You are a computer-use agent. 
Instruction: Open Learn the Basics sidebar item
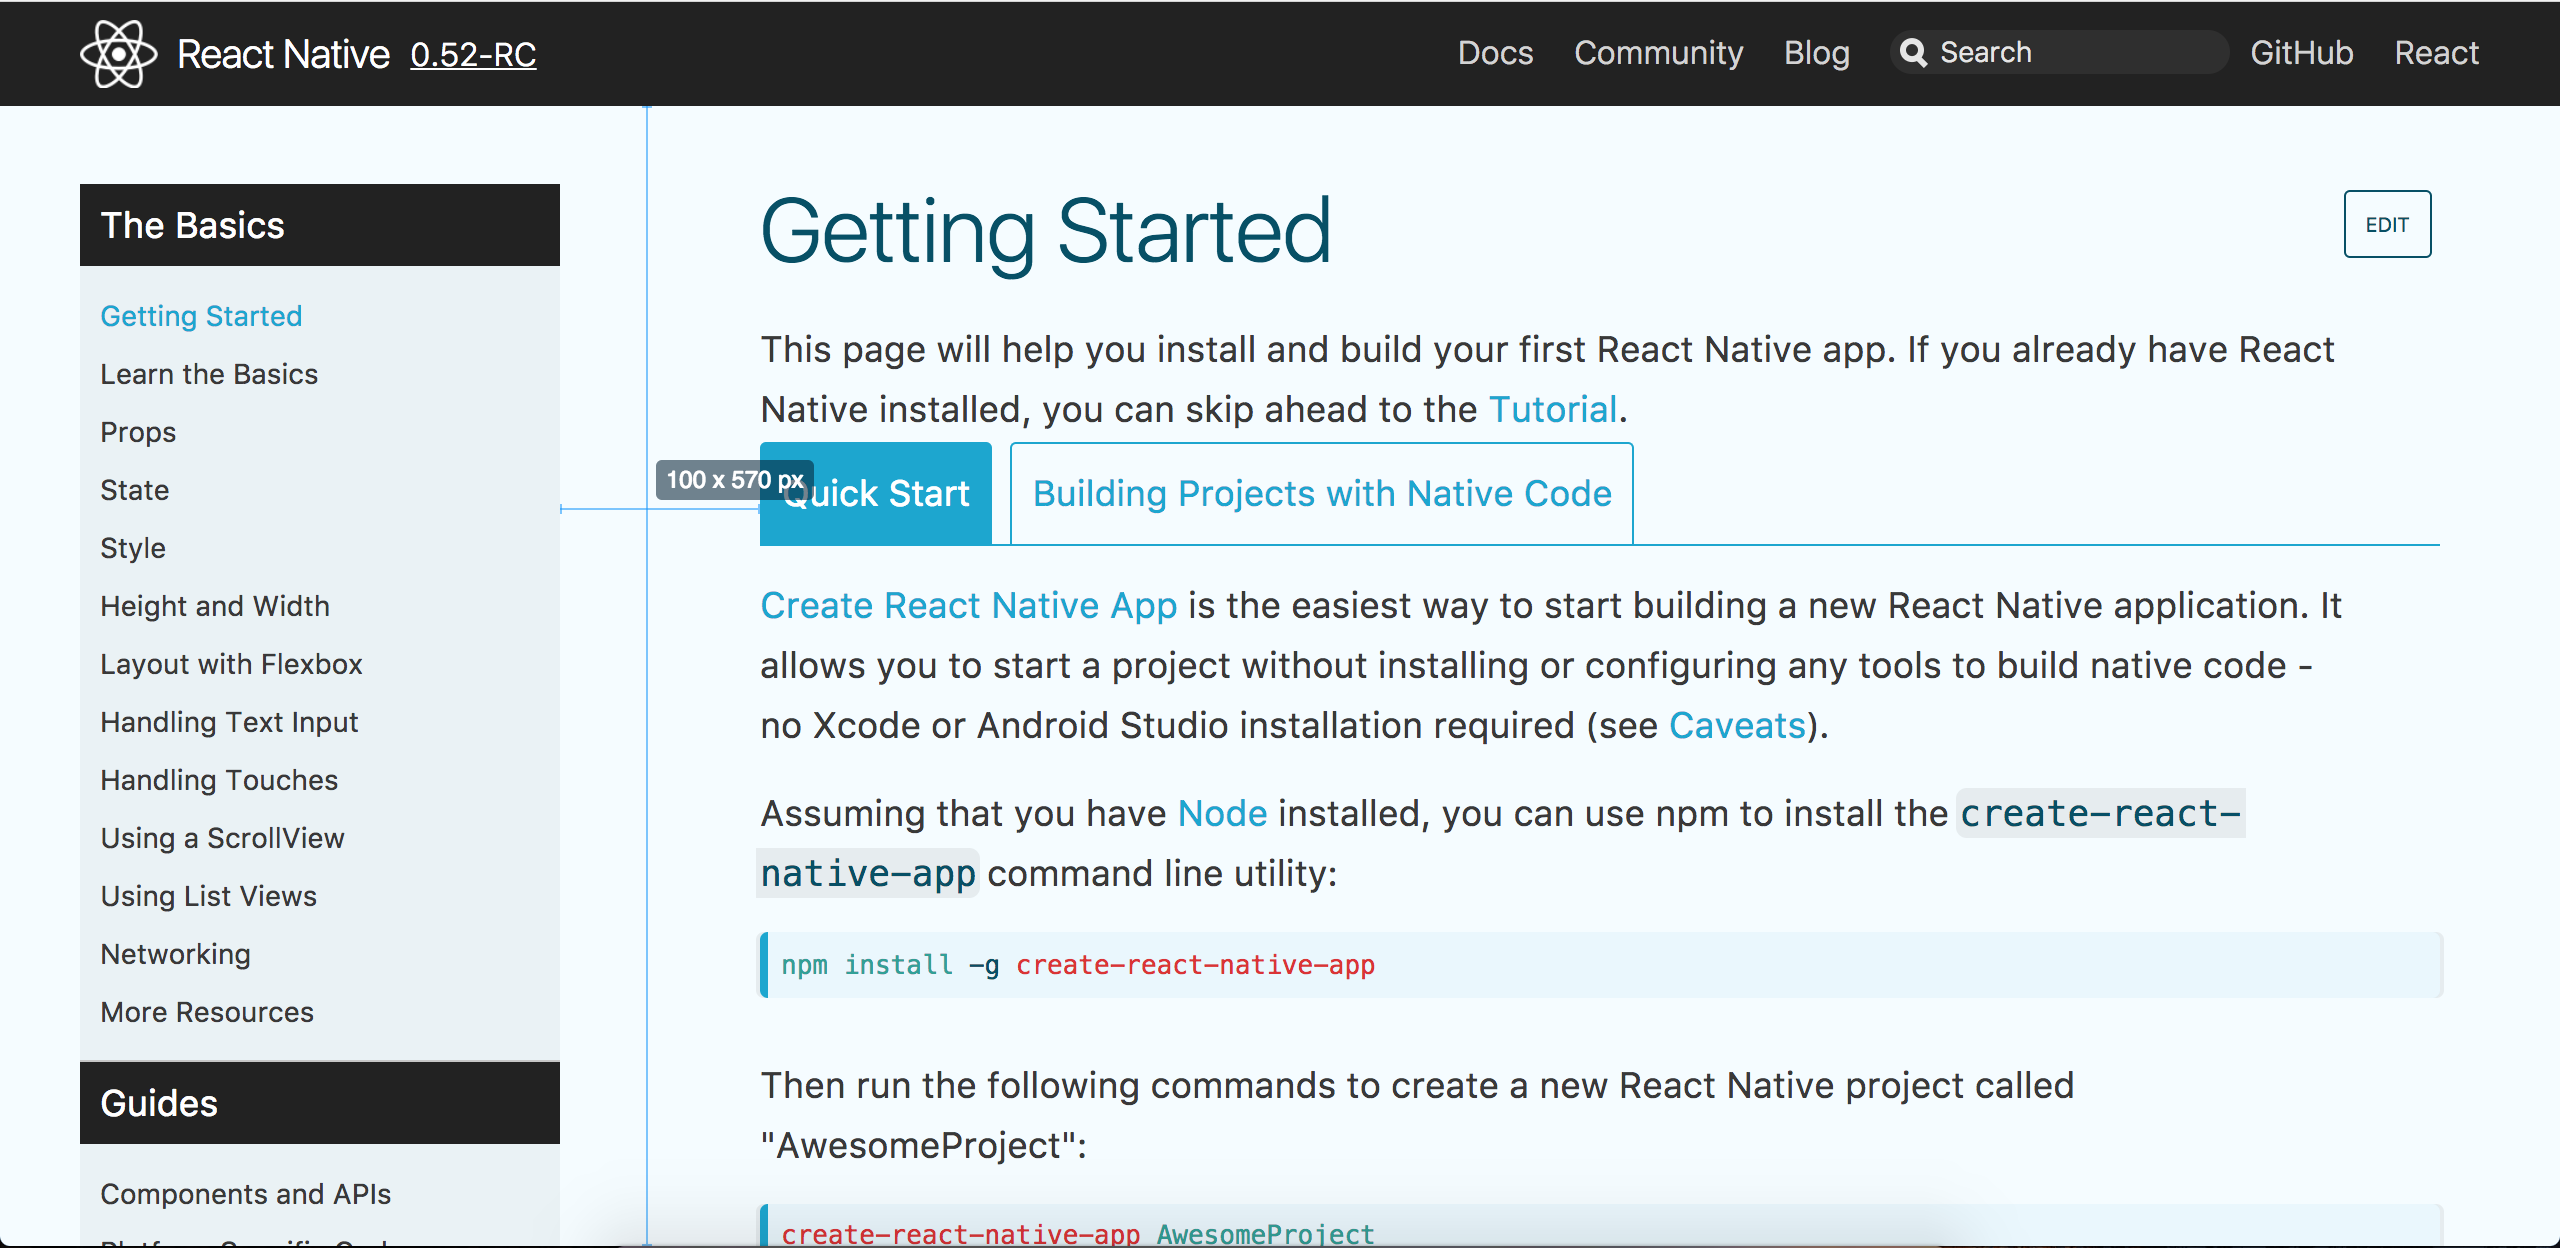pos(209,374)
